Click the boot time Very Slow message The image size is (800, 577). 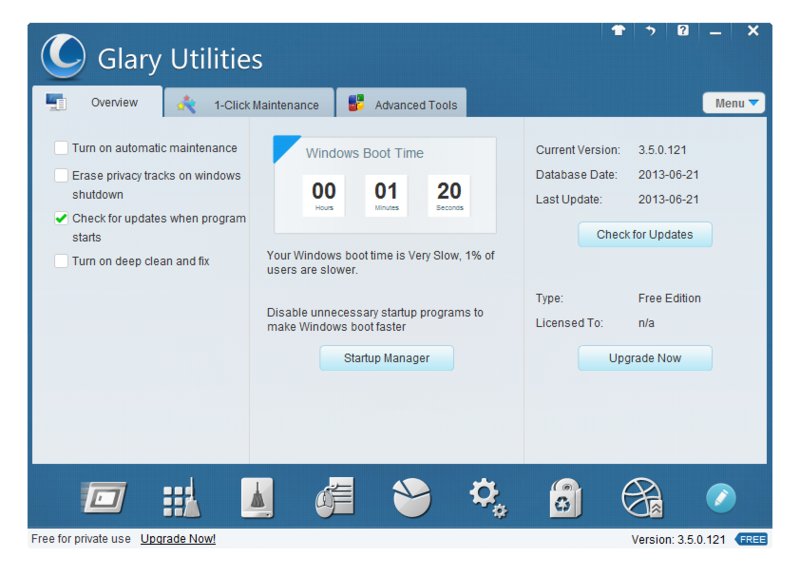pyautogui.click(x=381, y=262)
